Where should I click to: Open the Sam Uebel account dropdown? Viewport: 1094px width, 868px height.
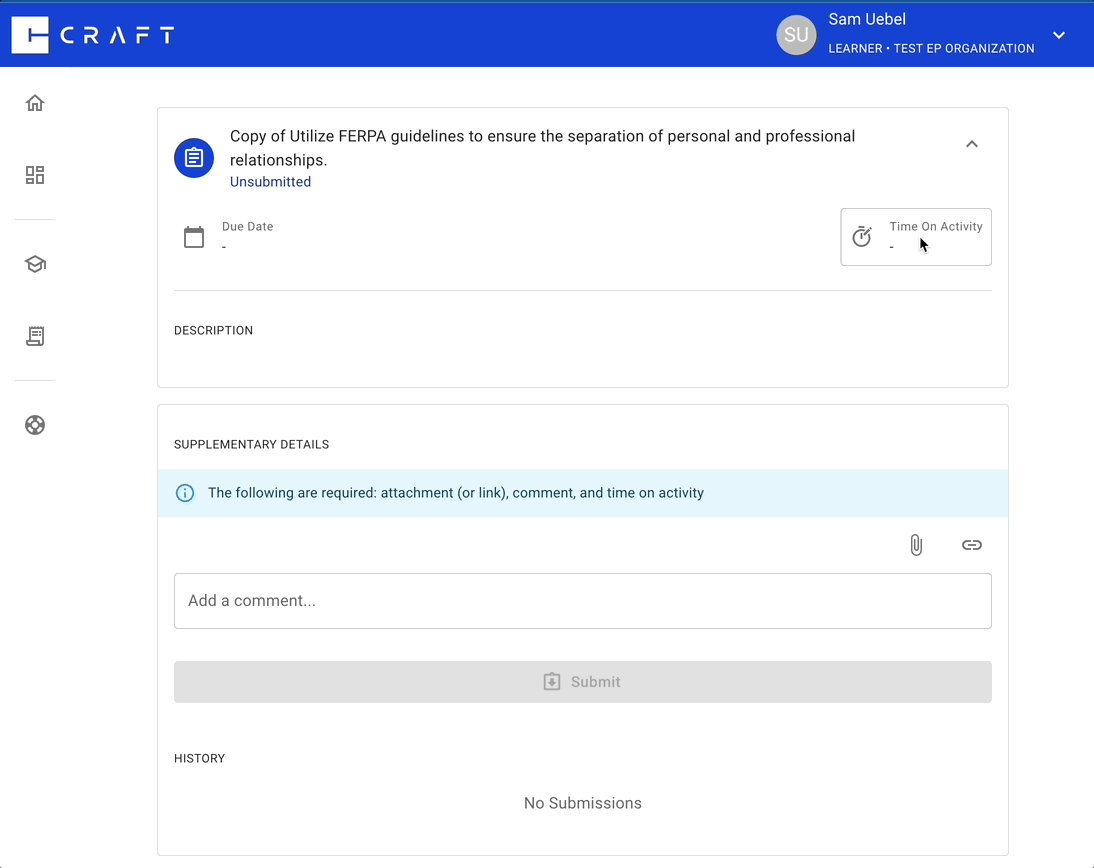1058,34
